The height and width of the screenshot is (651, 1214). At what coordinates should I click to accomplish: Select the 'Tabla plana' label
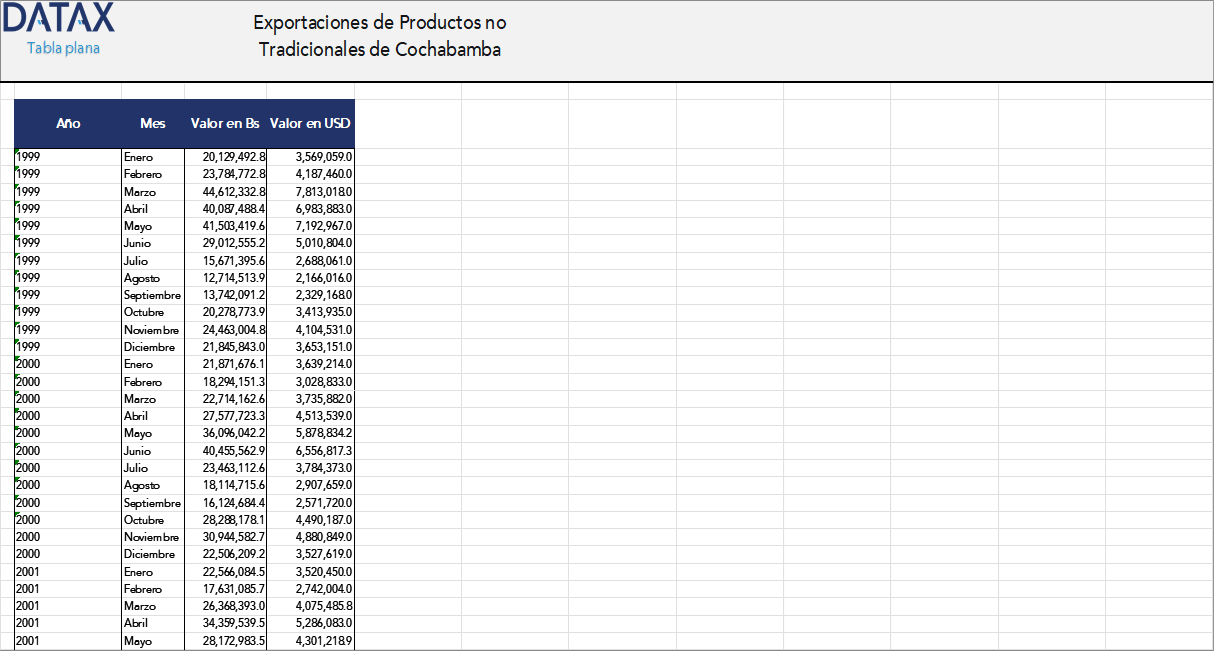point(63,47)
